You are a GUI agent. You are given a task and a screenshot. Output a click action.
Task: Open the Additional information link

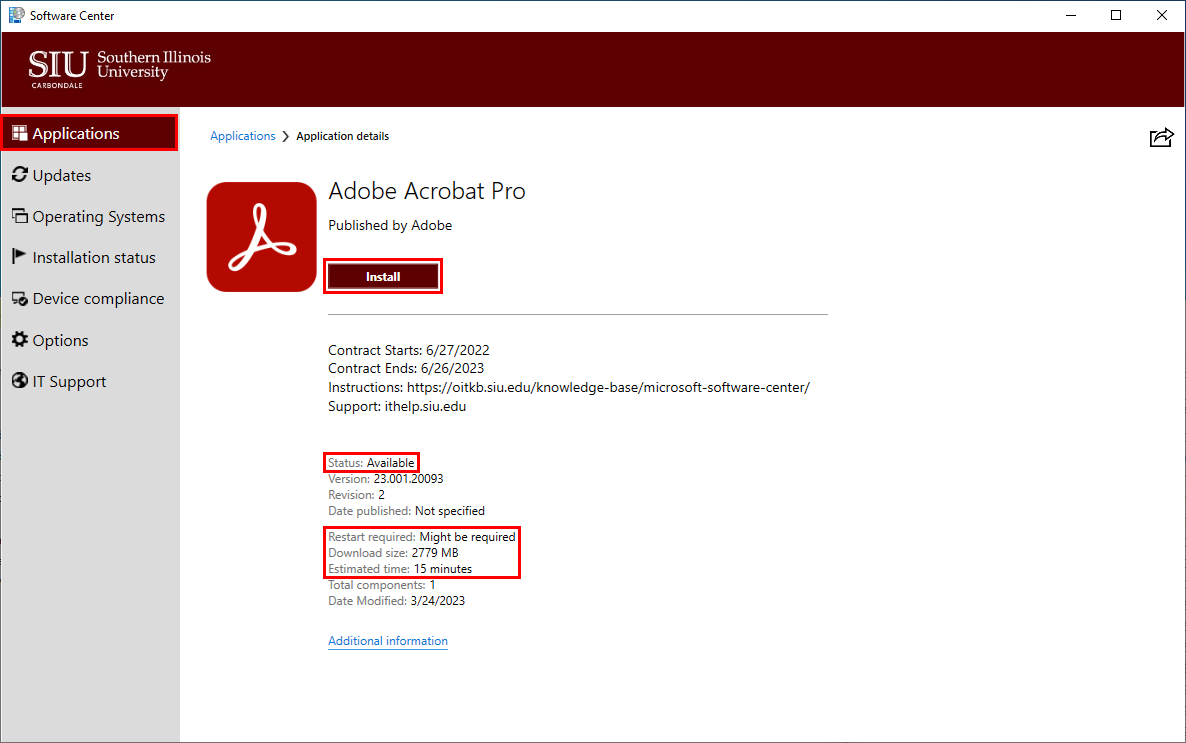point(387,641)
